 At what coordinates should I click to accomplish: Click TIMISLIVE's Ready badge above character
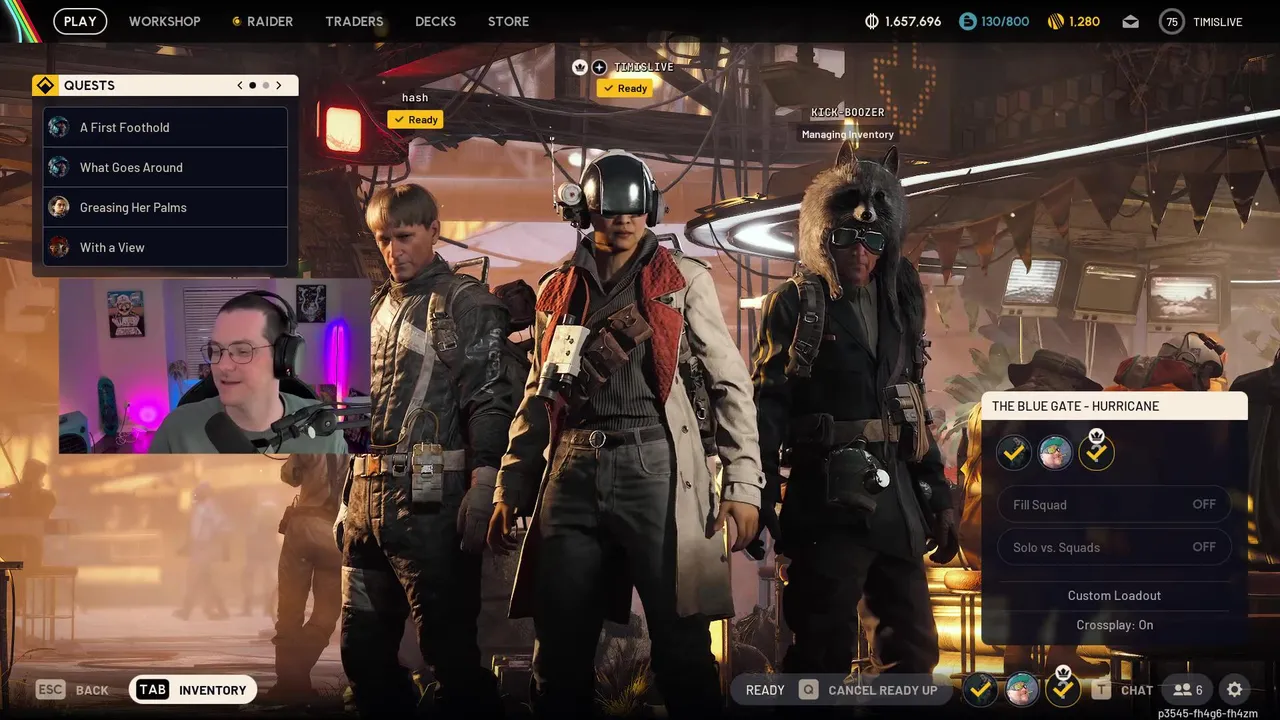[624, 88]
